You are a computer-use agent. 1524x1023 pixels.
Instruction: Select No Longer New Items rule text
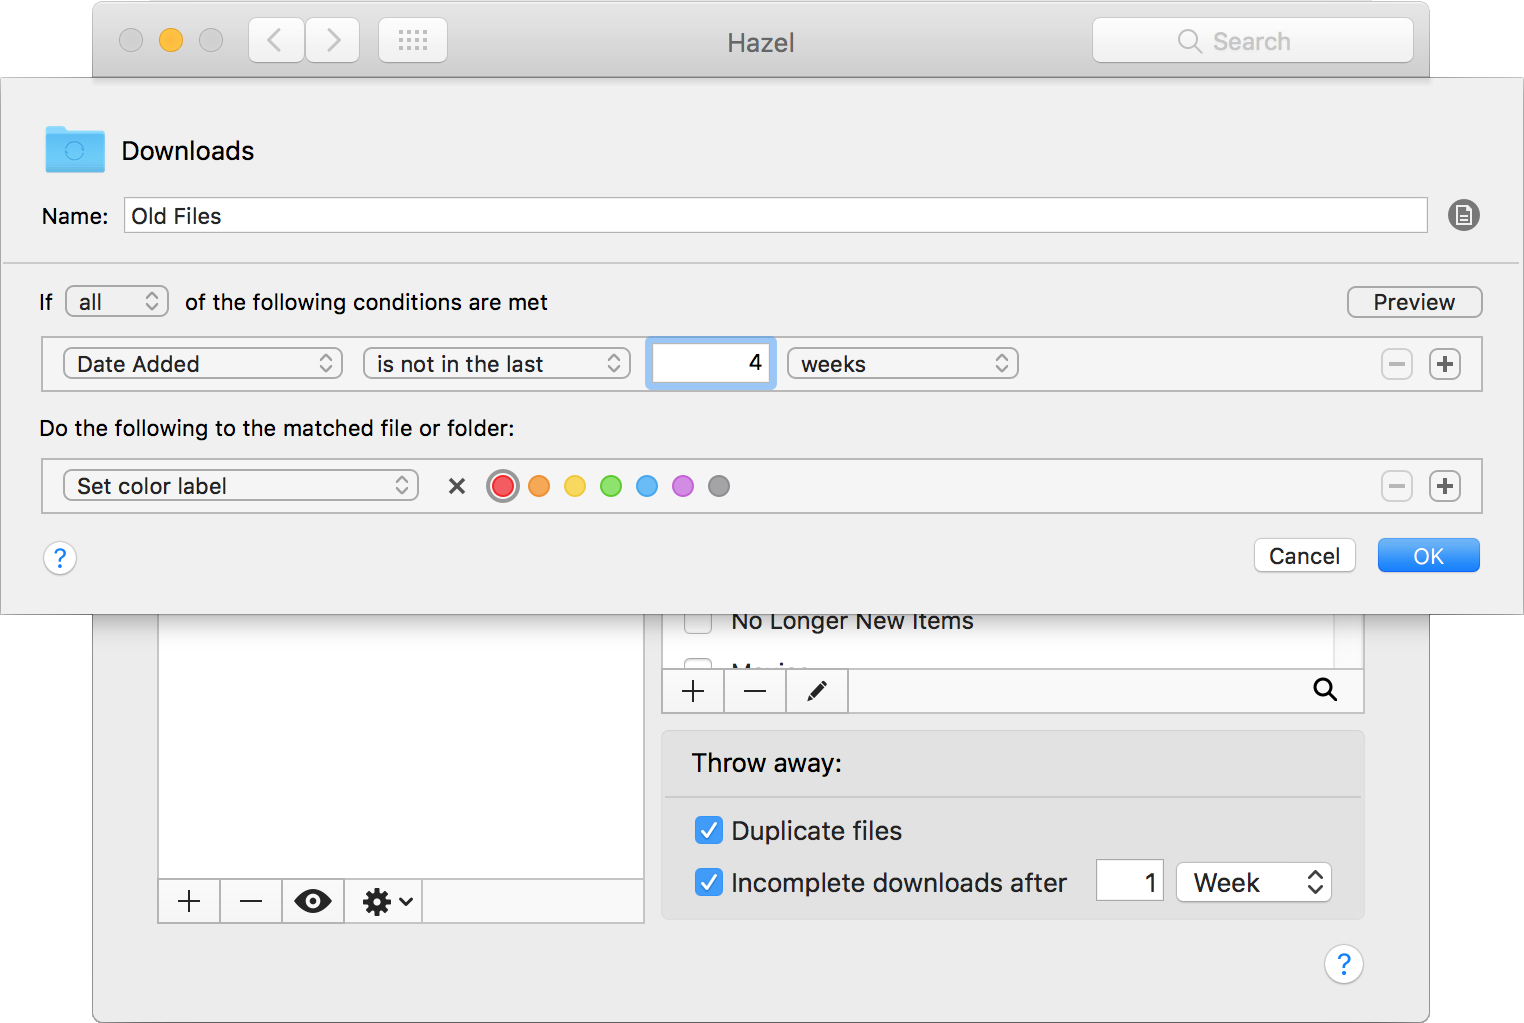coord(852,621)
